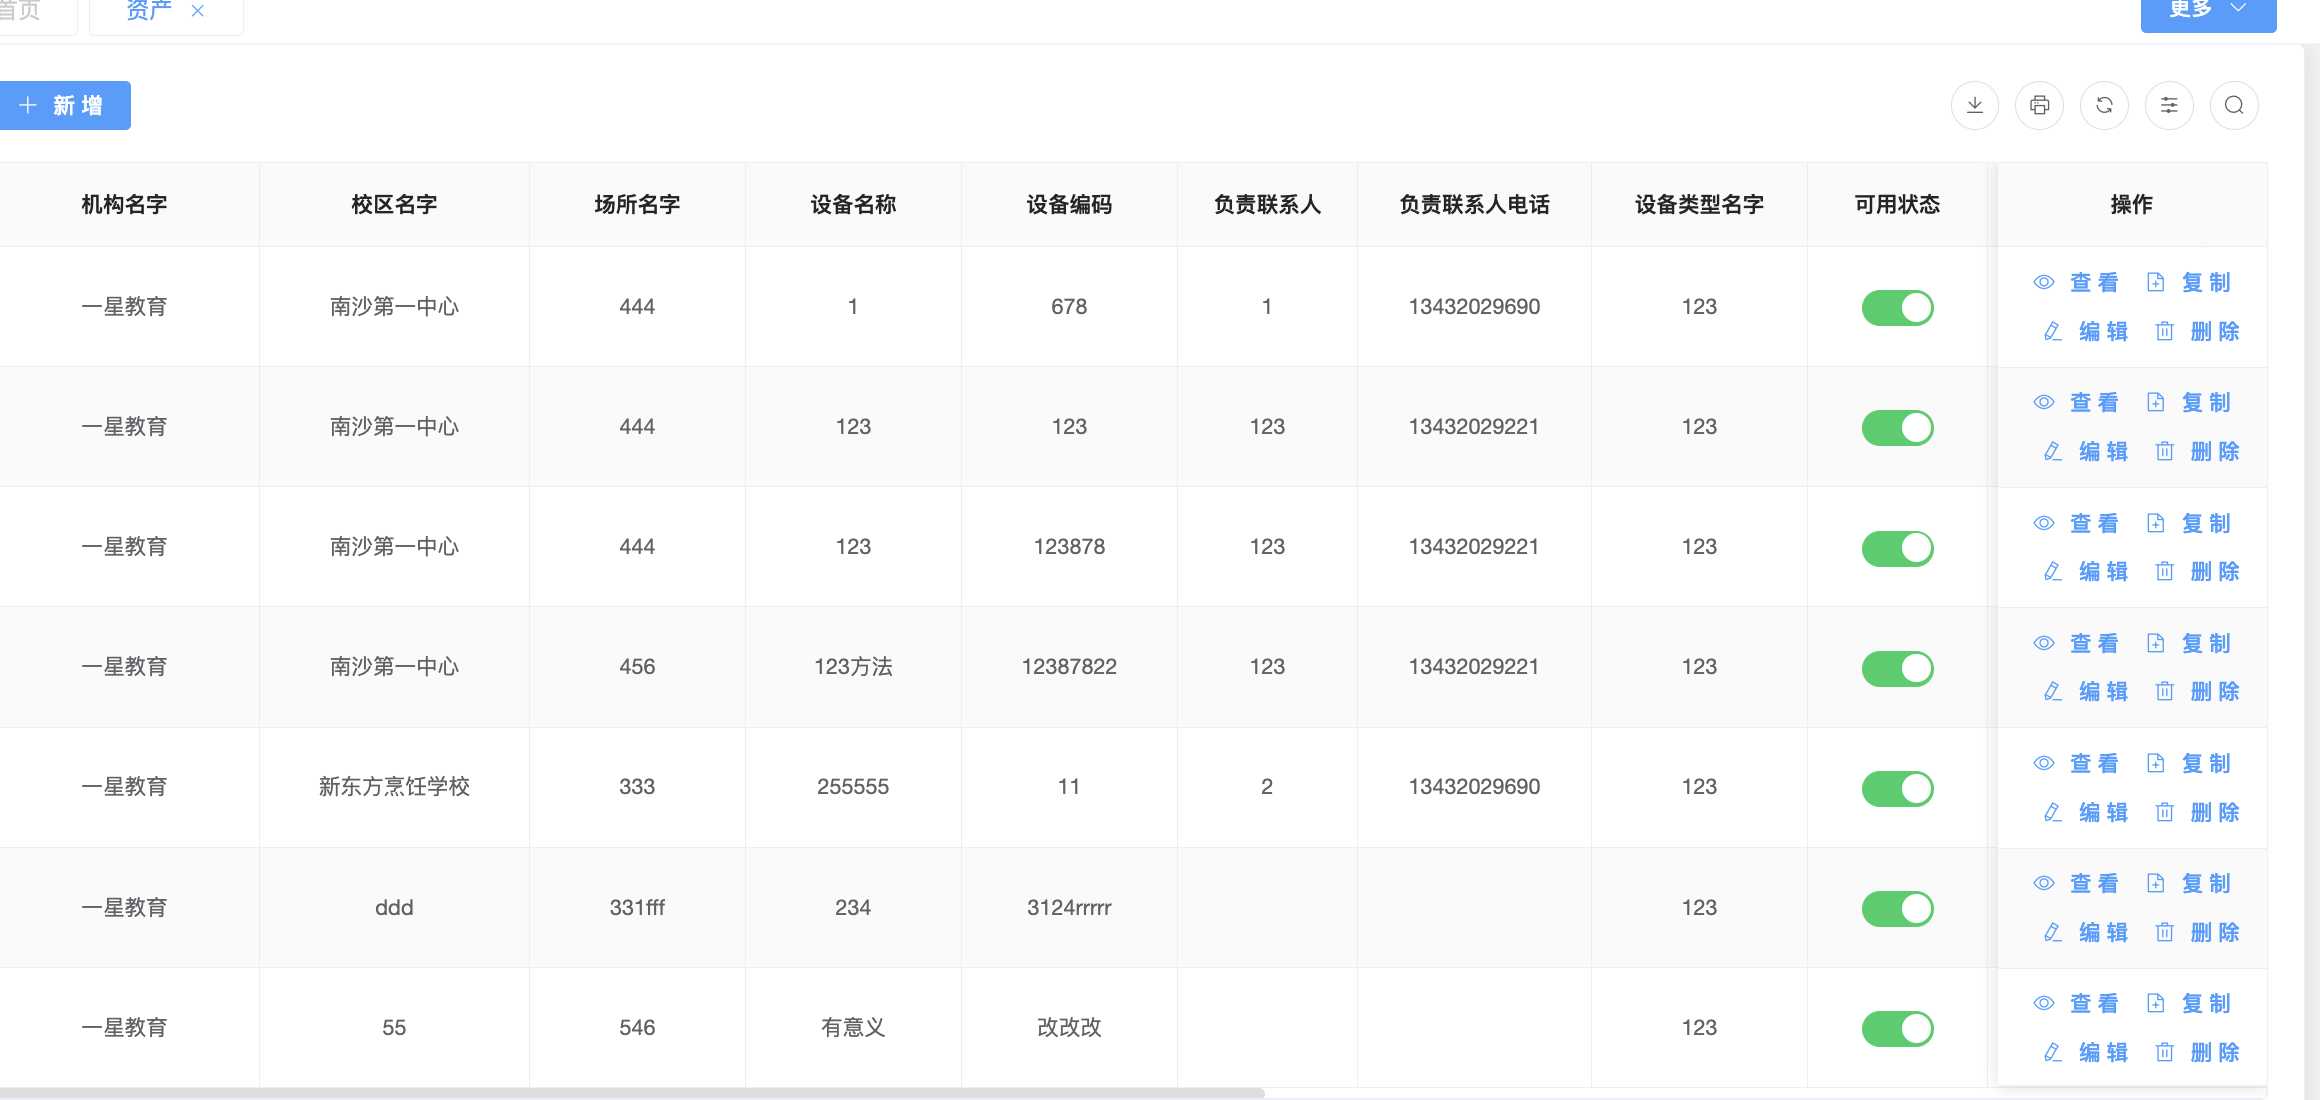
Task: Click place name 331fff cell
Action: click(637, 908)
